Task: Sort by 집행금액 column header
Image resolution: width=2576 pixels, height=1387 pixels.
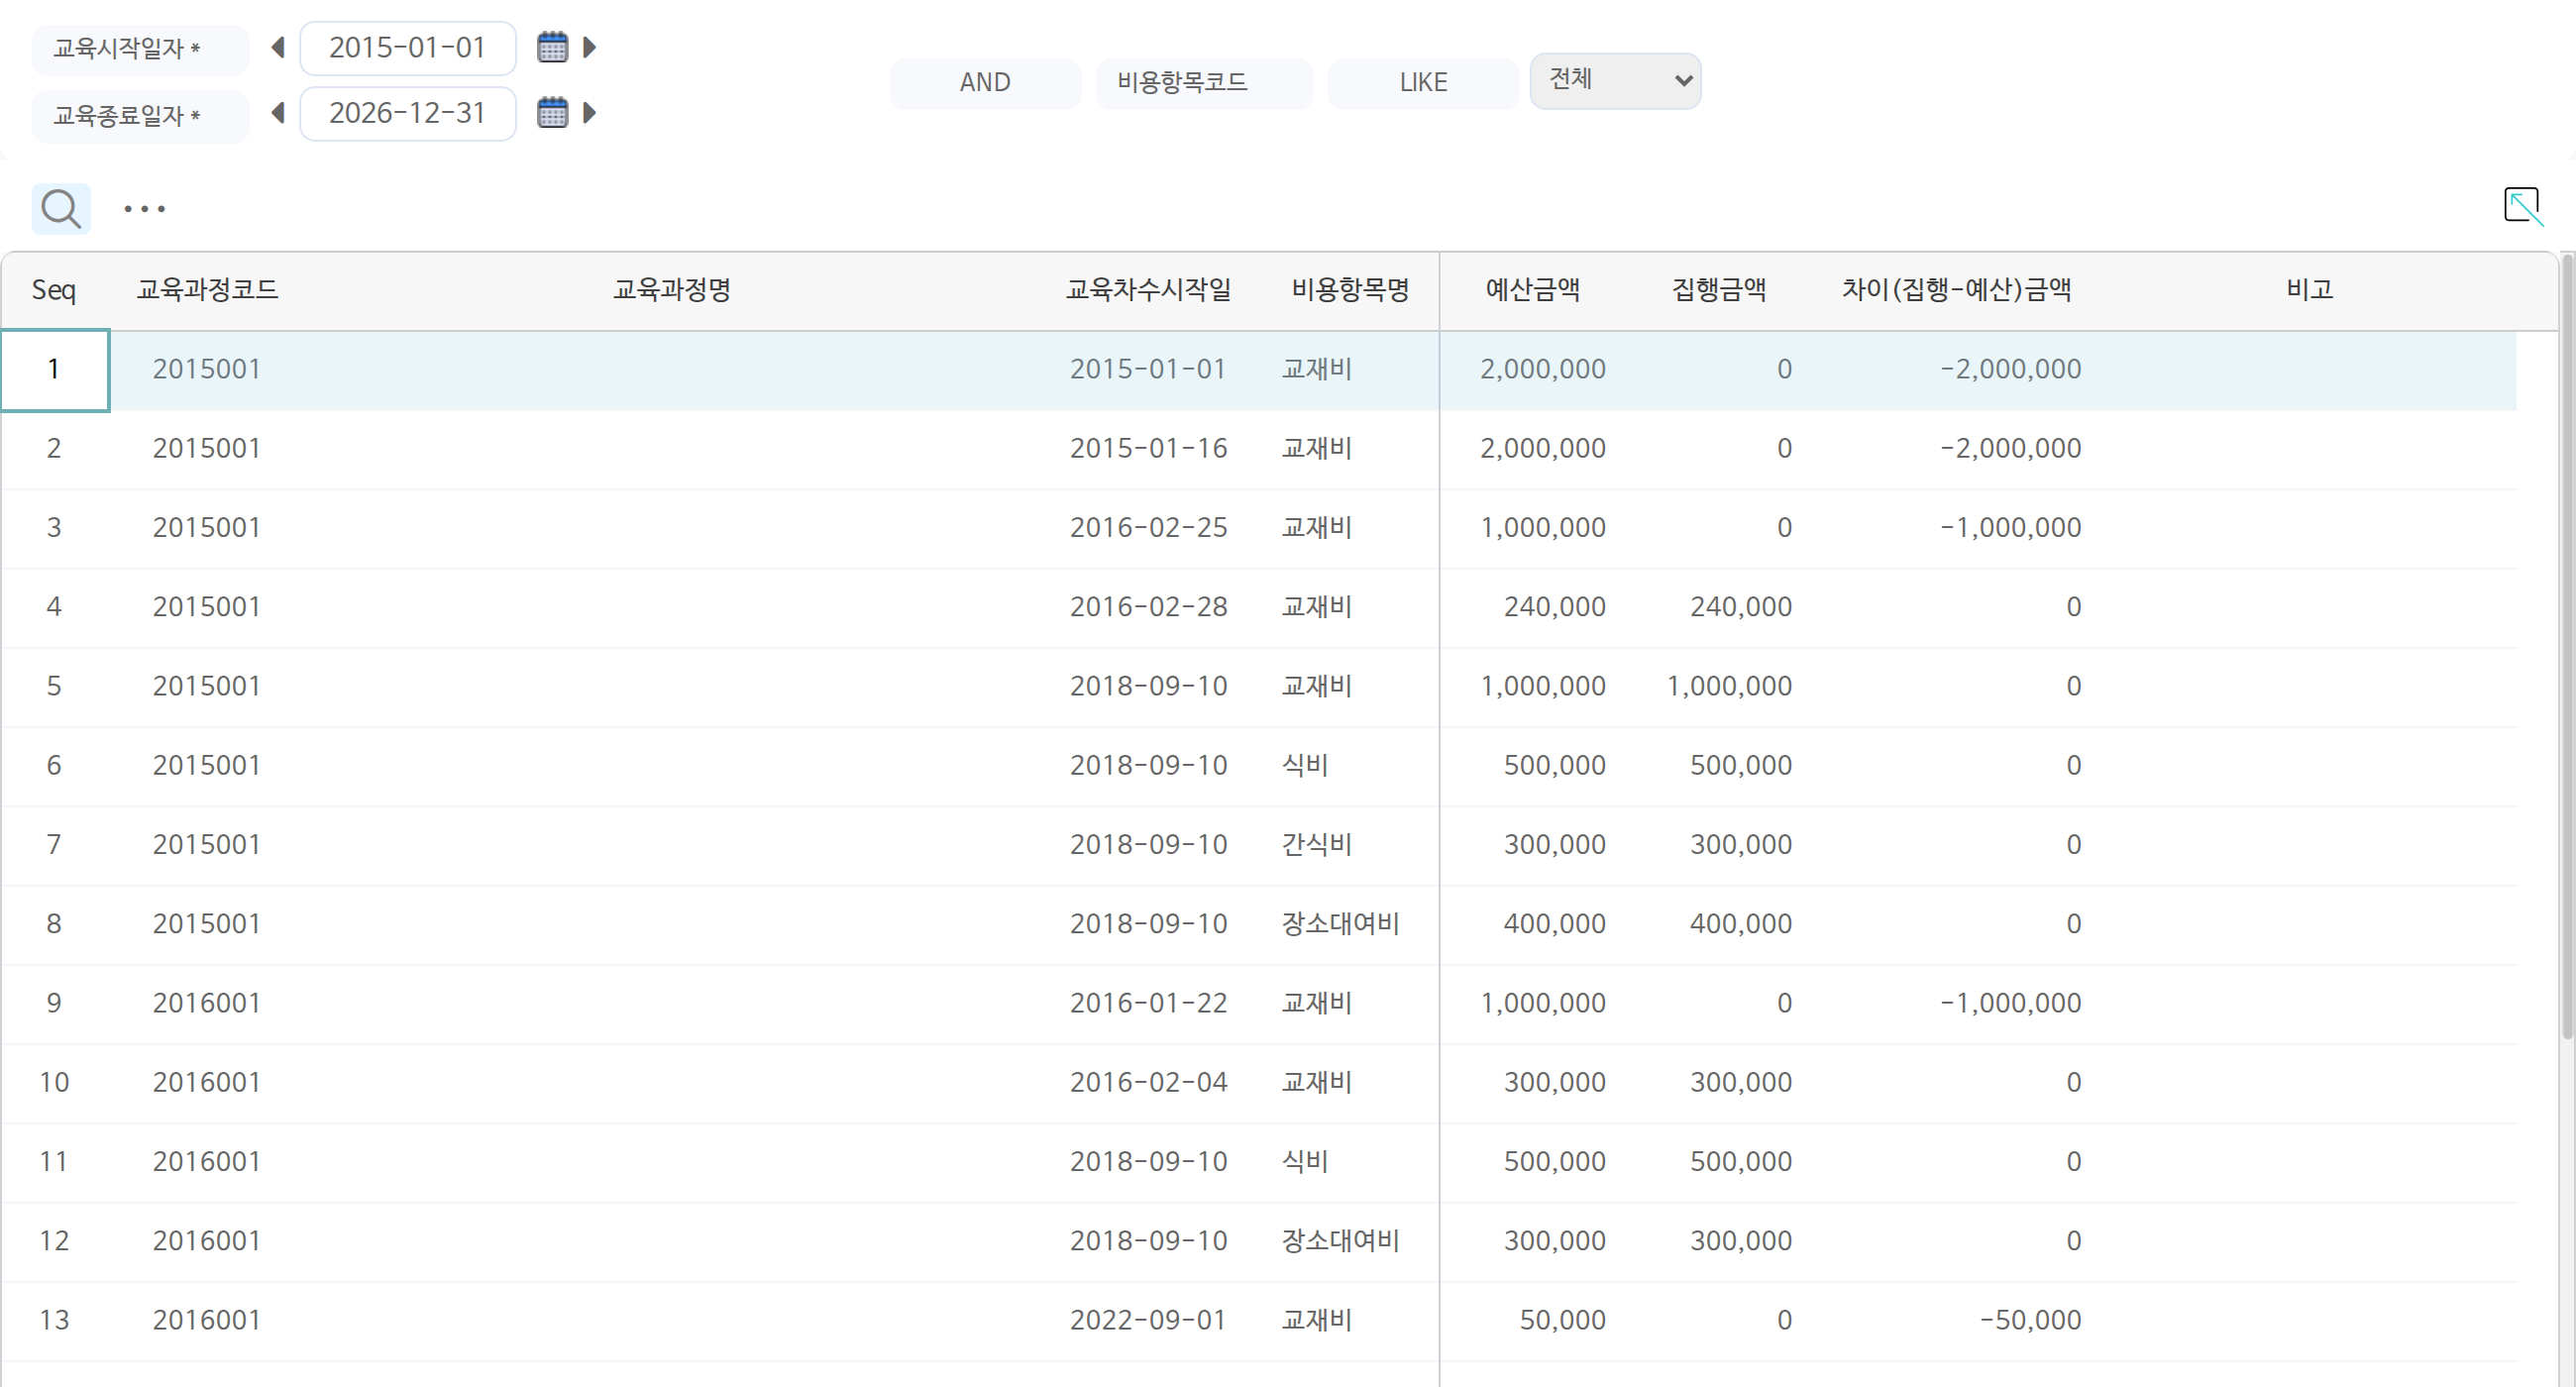Action: [x=1719, y=290]
